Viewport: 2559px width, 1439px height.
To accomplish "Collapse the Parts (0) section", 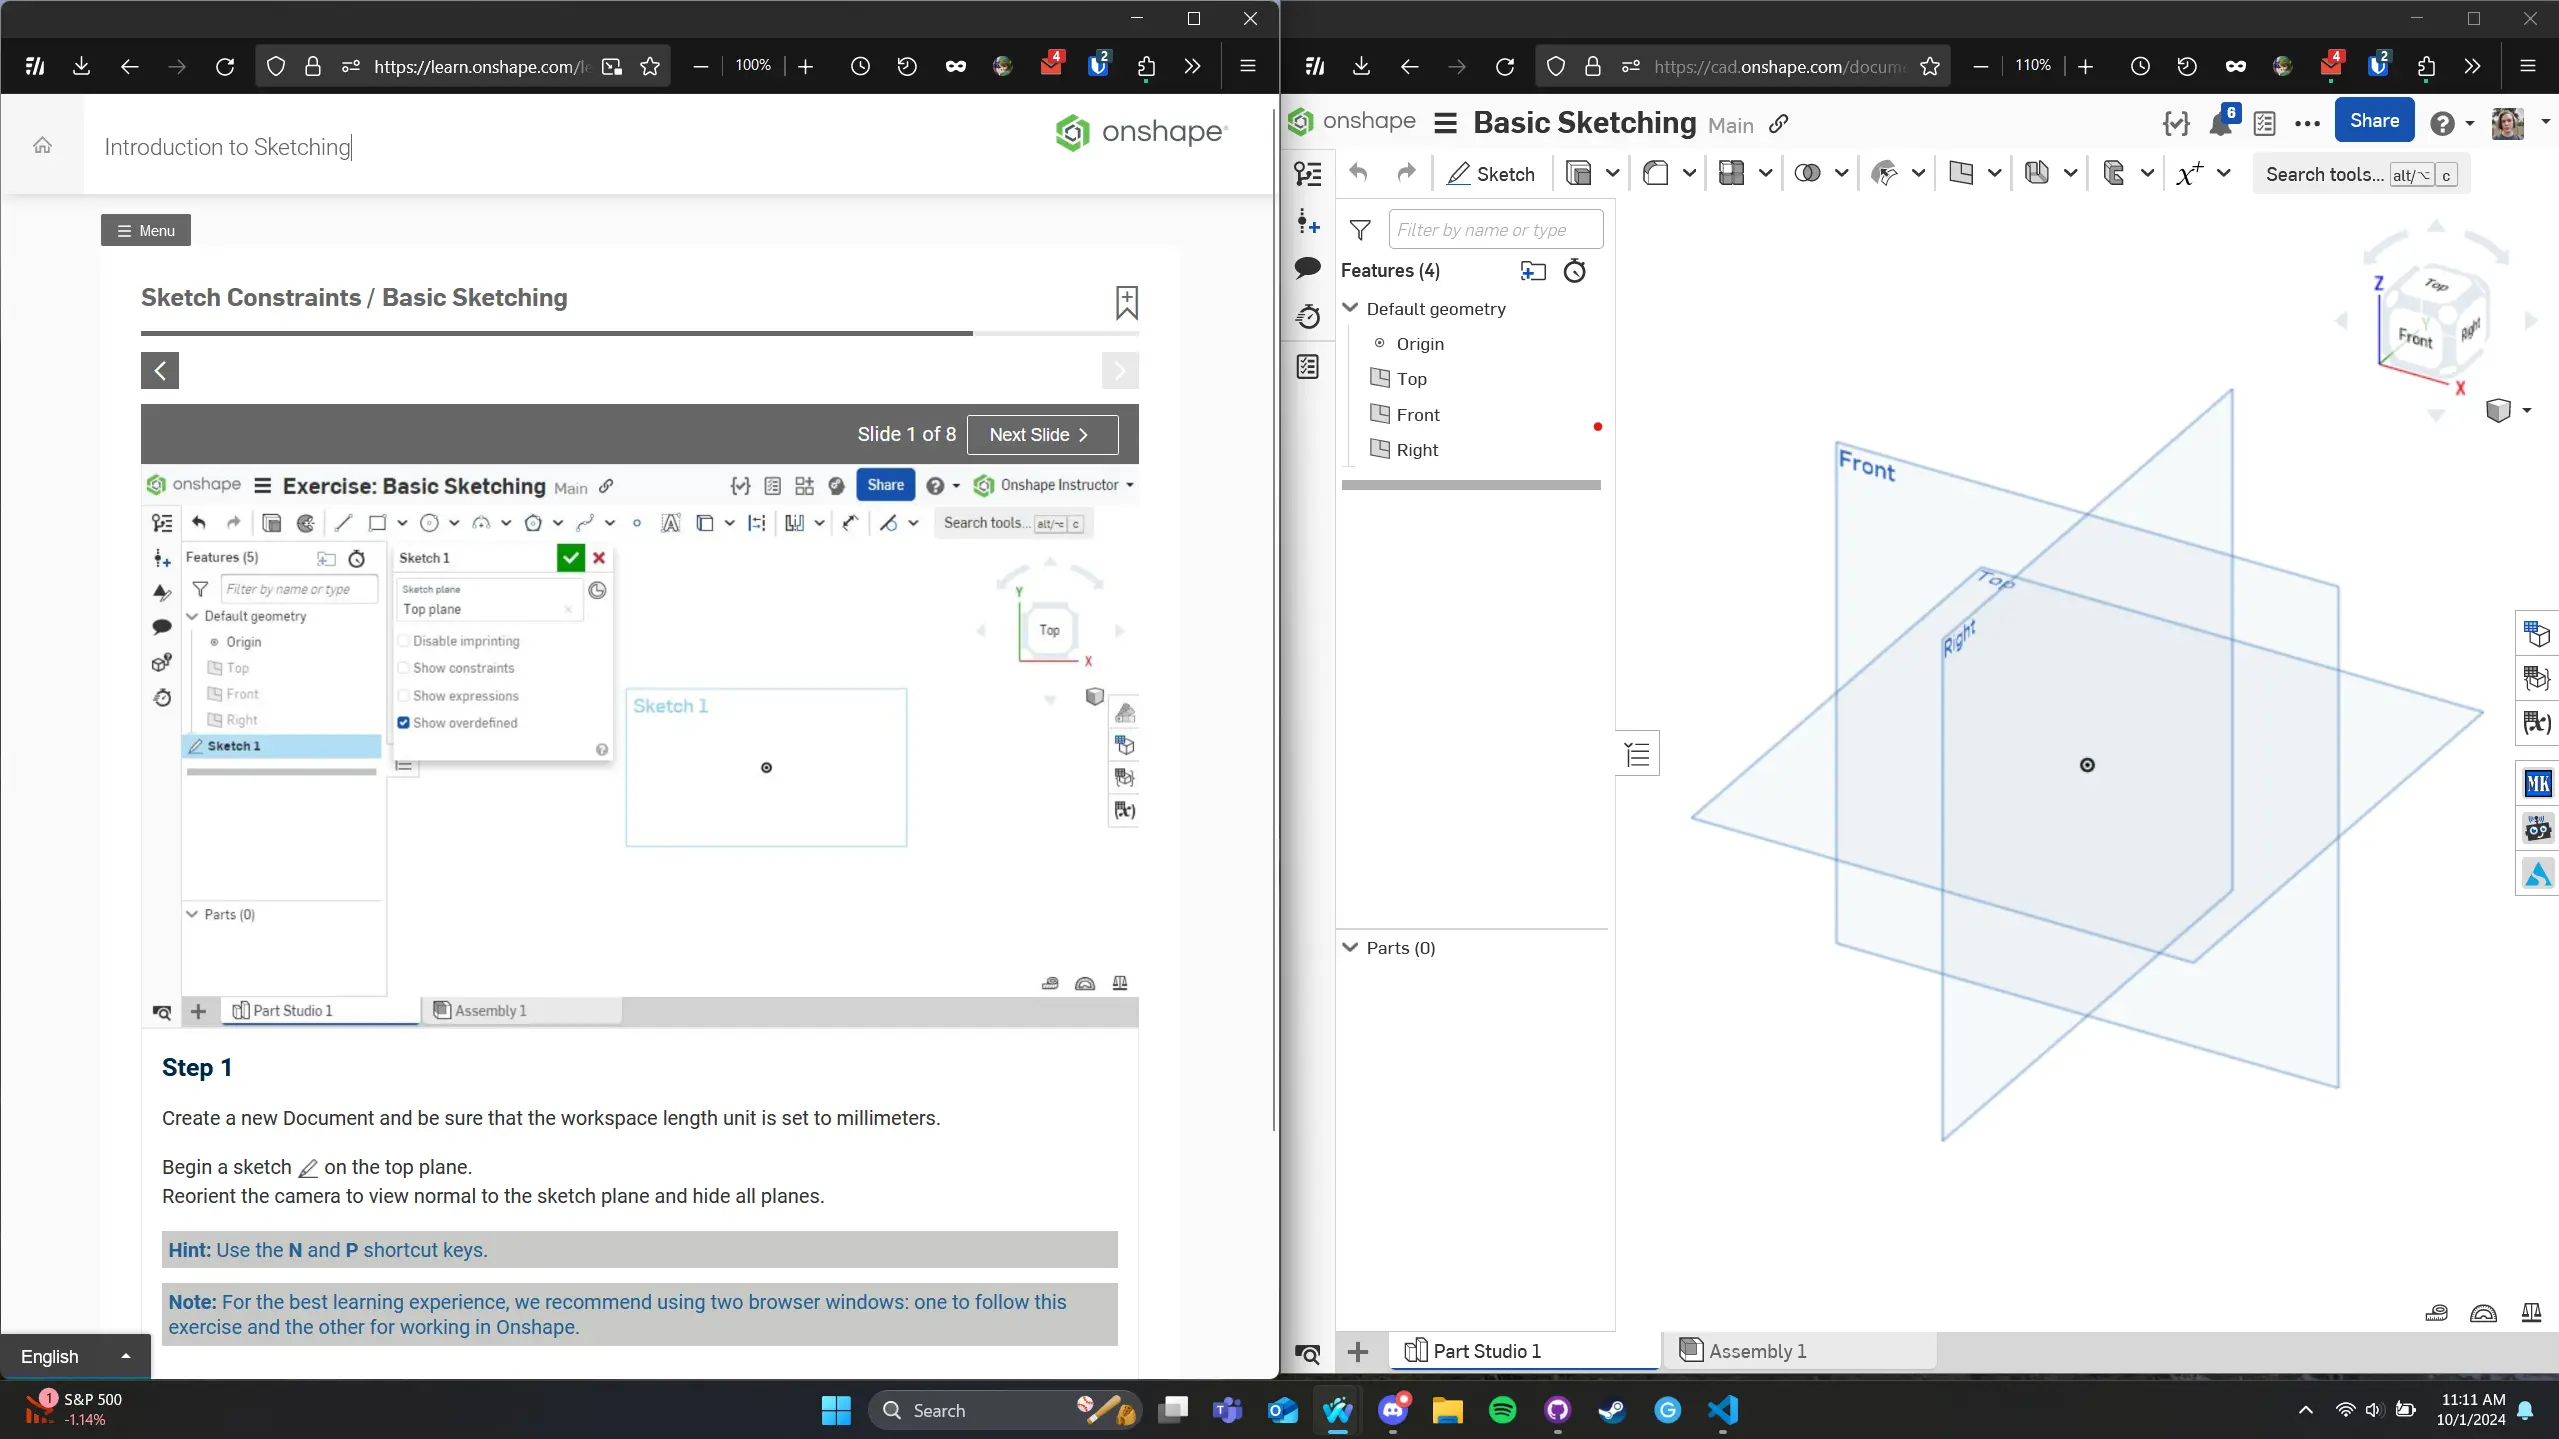I will pos(1350,947).
